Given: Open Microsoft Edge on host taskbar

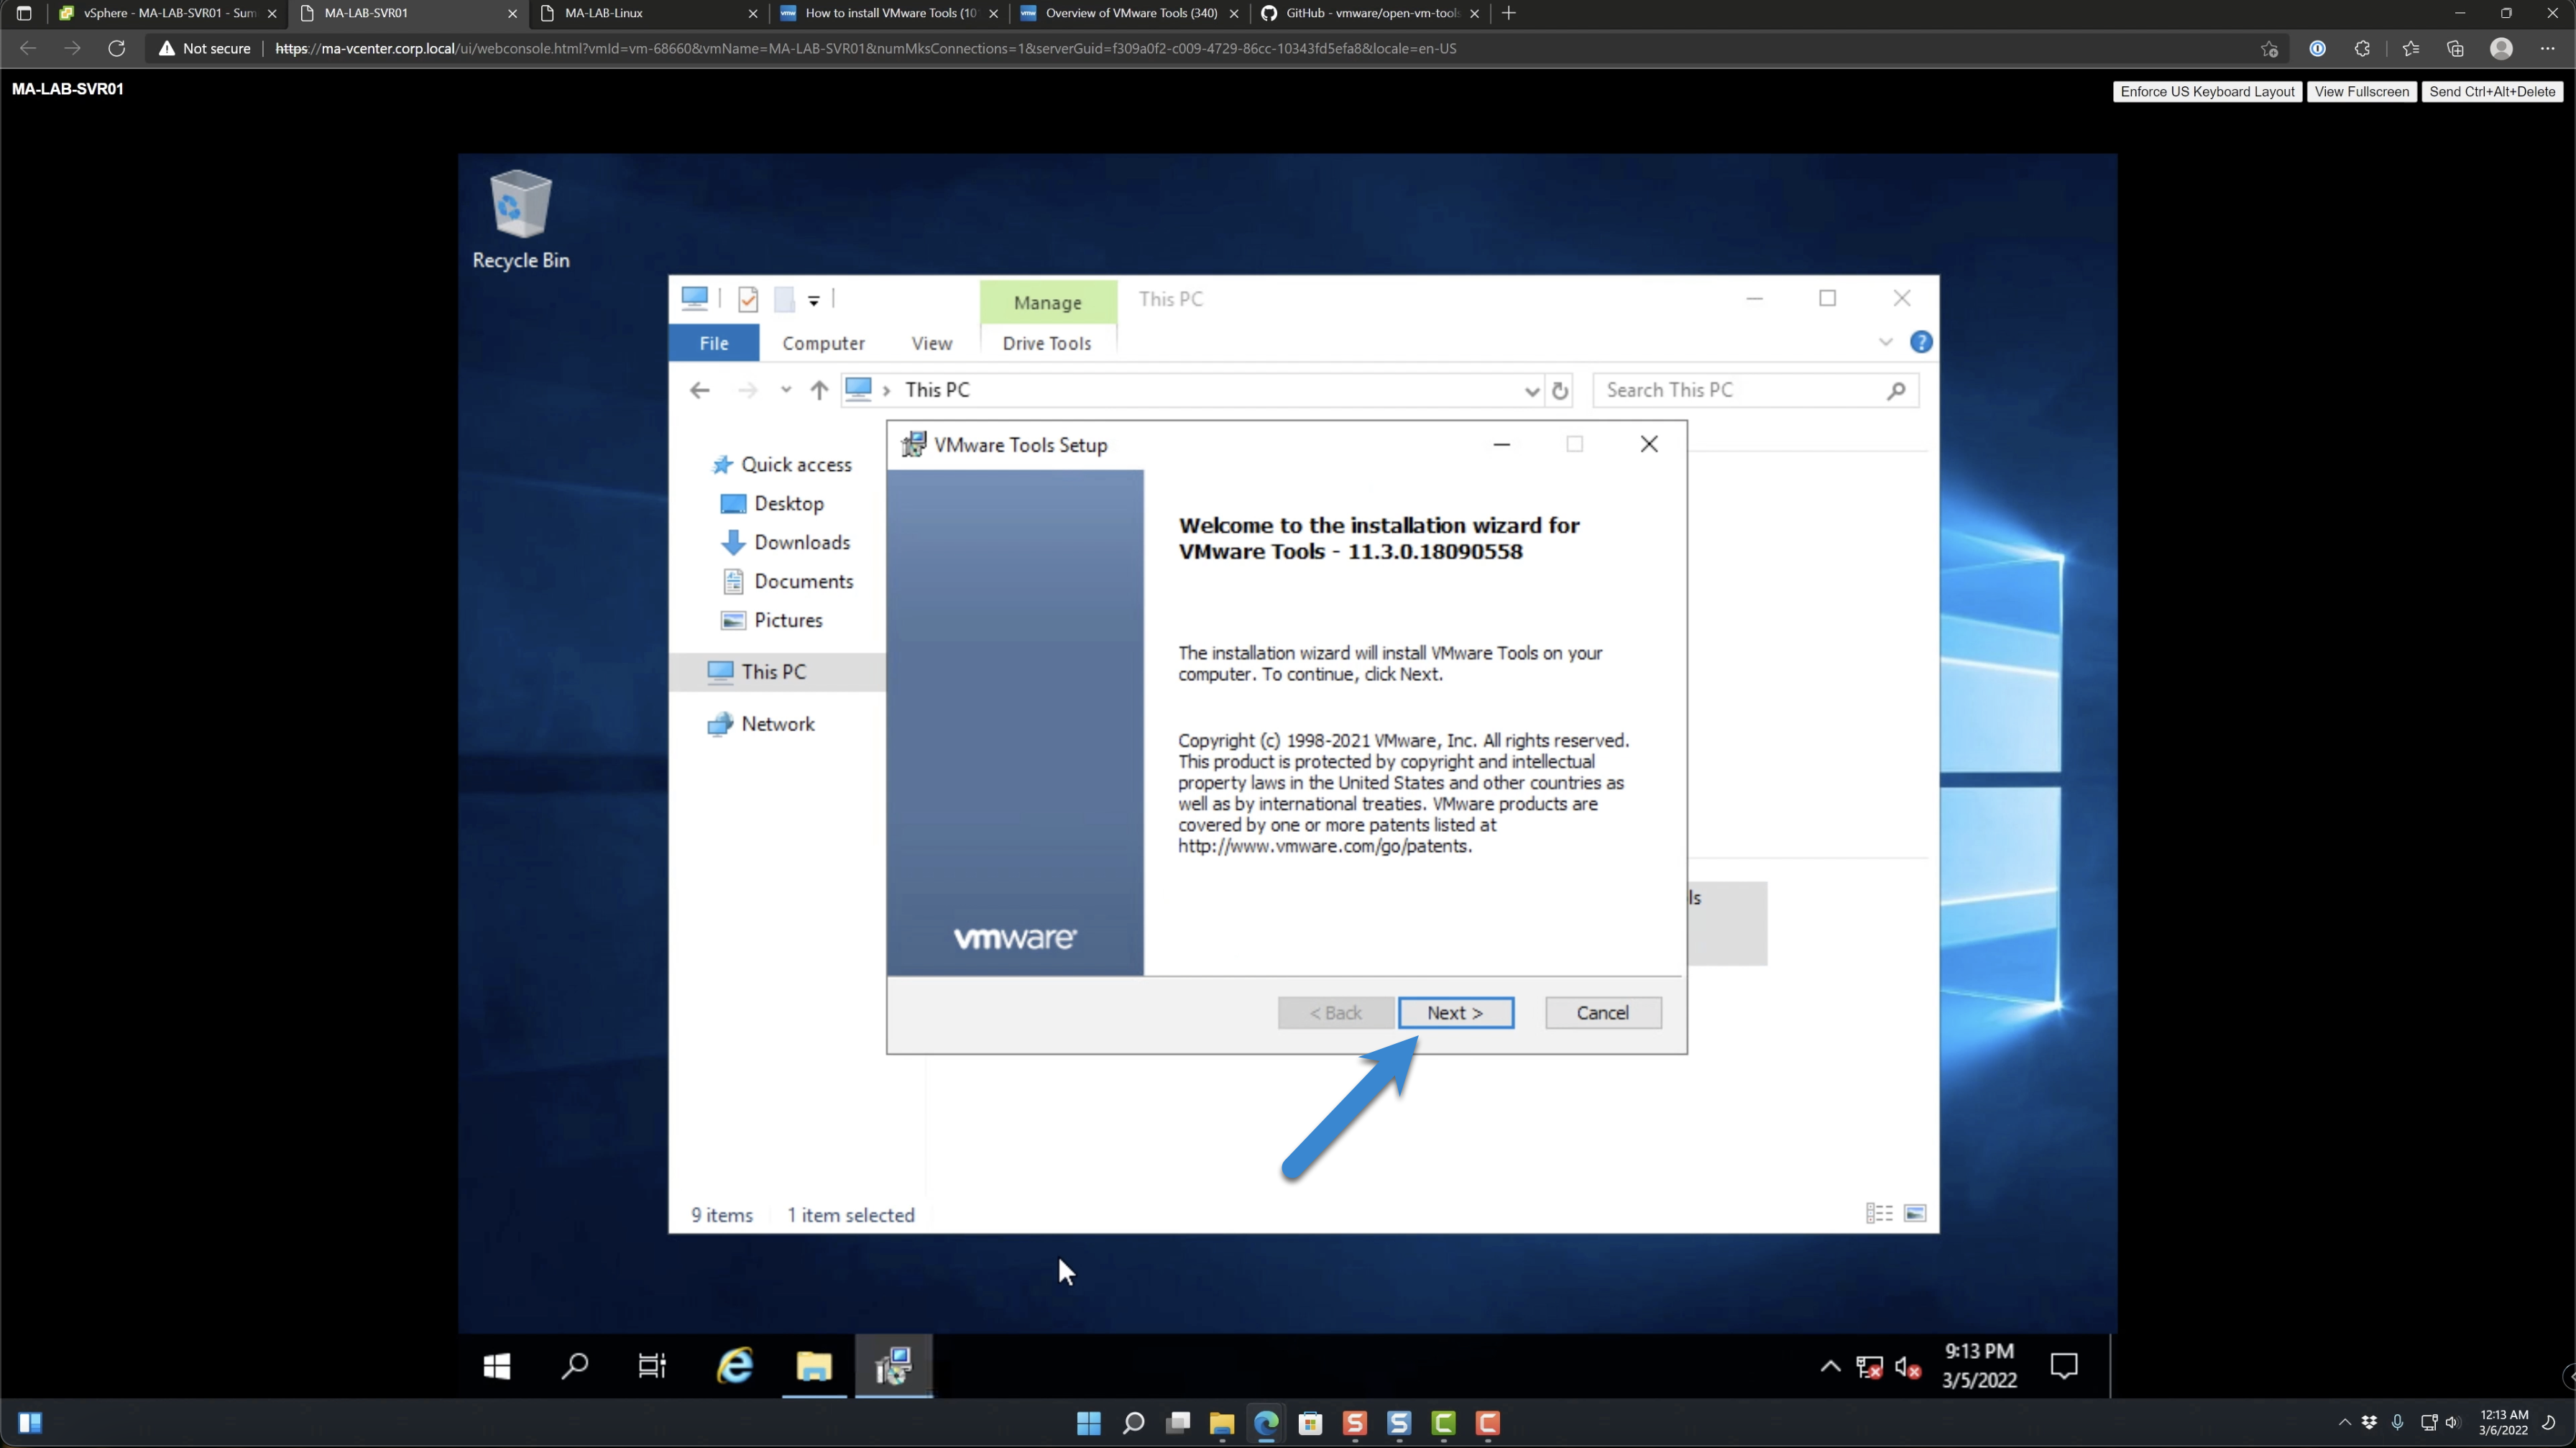Looking at the screenshot, I should tap(1266, 1423).
